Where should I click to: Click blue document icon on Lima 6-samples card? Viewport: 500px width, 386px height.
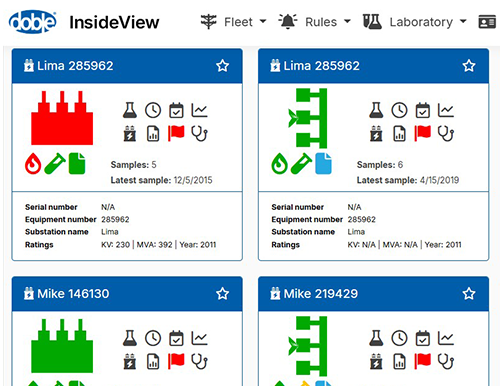323,164
